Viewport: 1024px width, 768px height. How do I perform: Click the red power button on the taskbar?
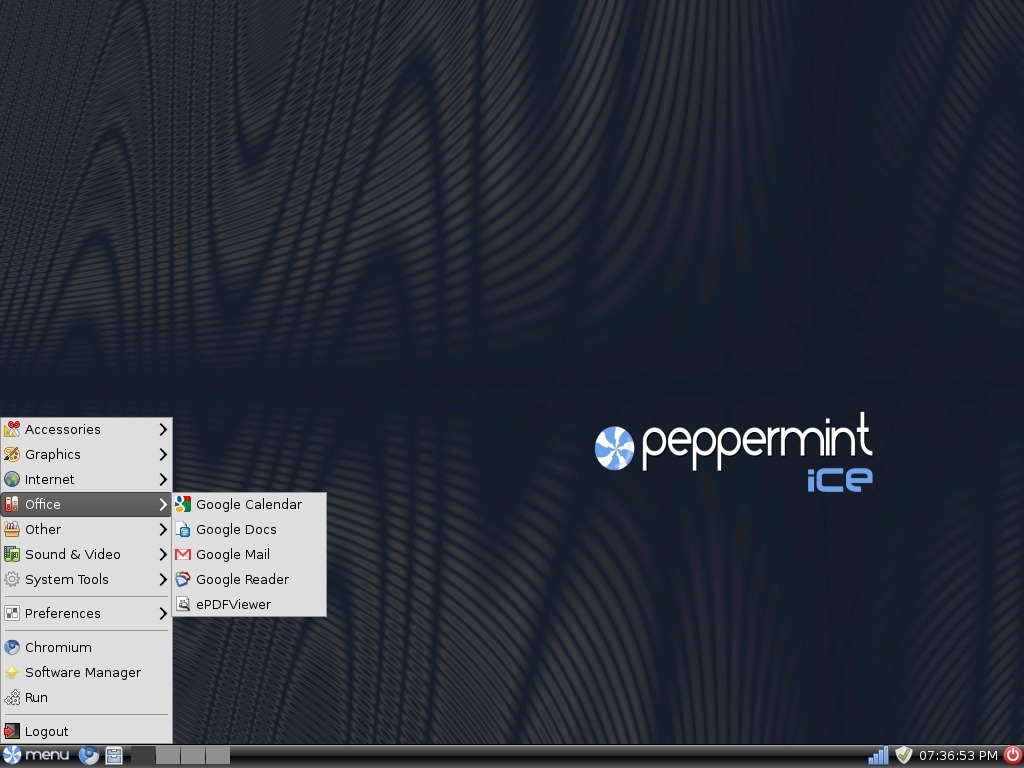point(1012,756)
